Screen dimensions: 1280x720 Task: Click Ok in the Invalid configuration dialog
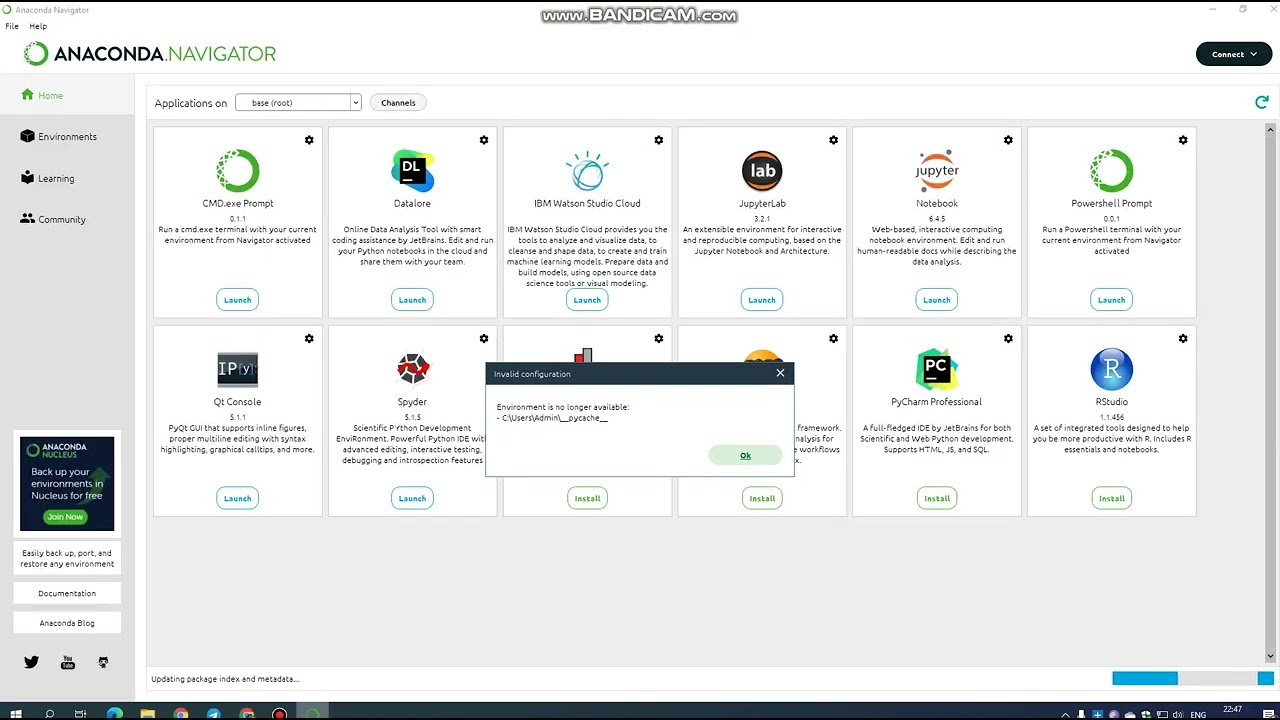(745, 455)
